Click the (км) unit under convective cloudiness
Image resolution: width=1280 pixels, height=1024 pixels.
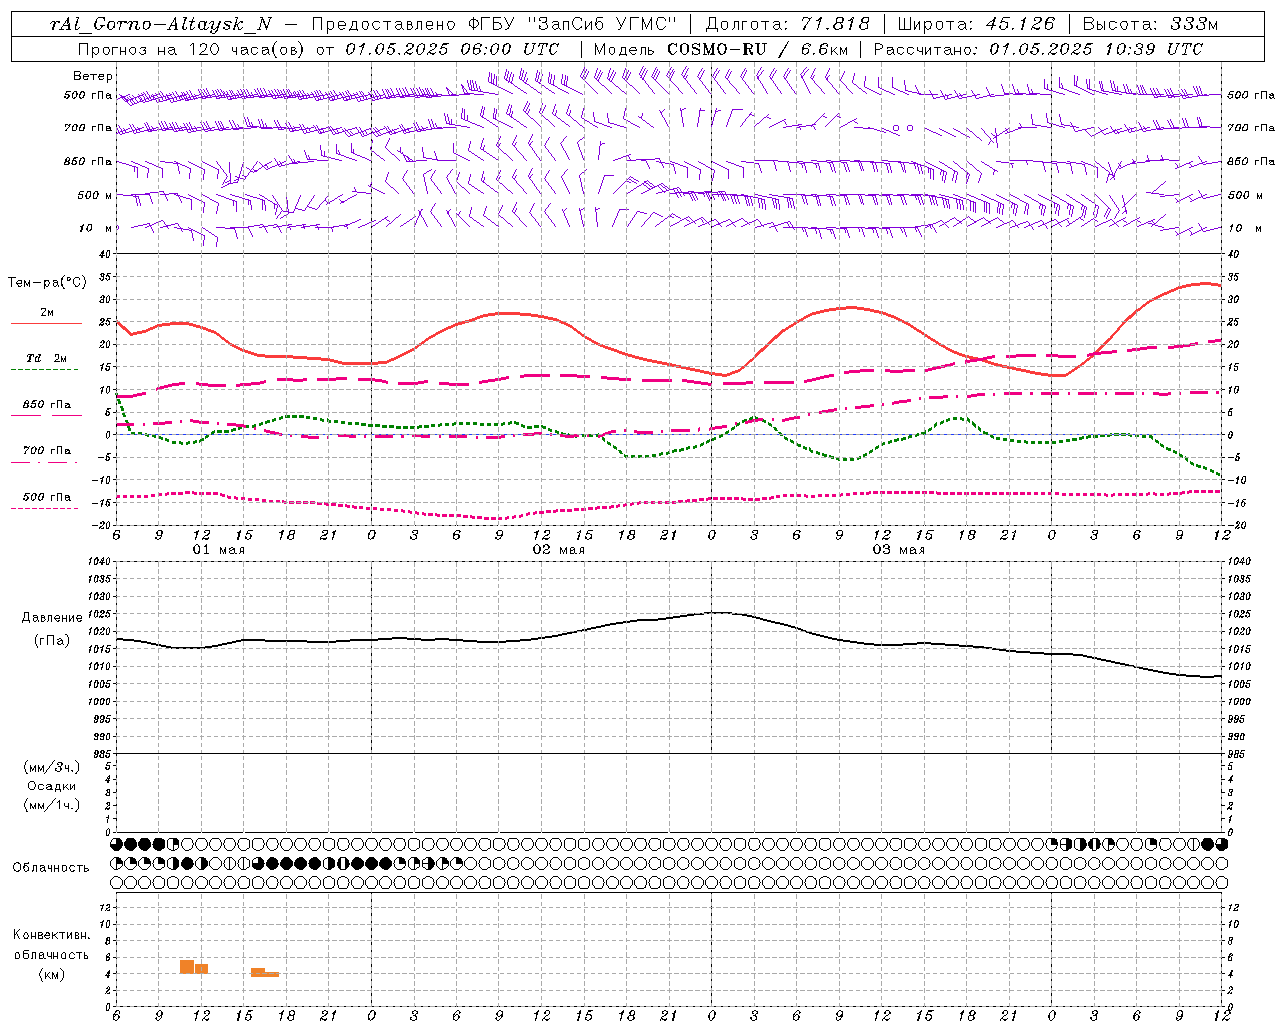(x=51, y=974)
